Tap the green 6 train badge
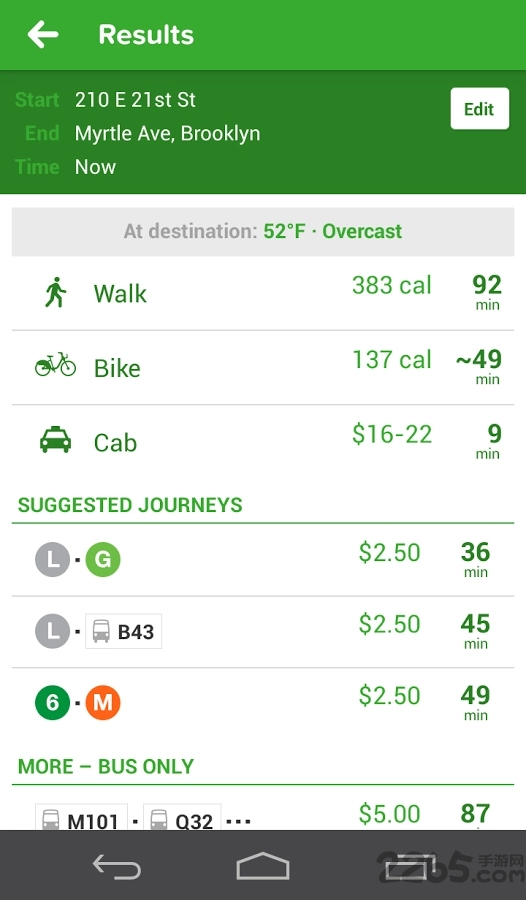526x900 pixels. [52, 703]
